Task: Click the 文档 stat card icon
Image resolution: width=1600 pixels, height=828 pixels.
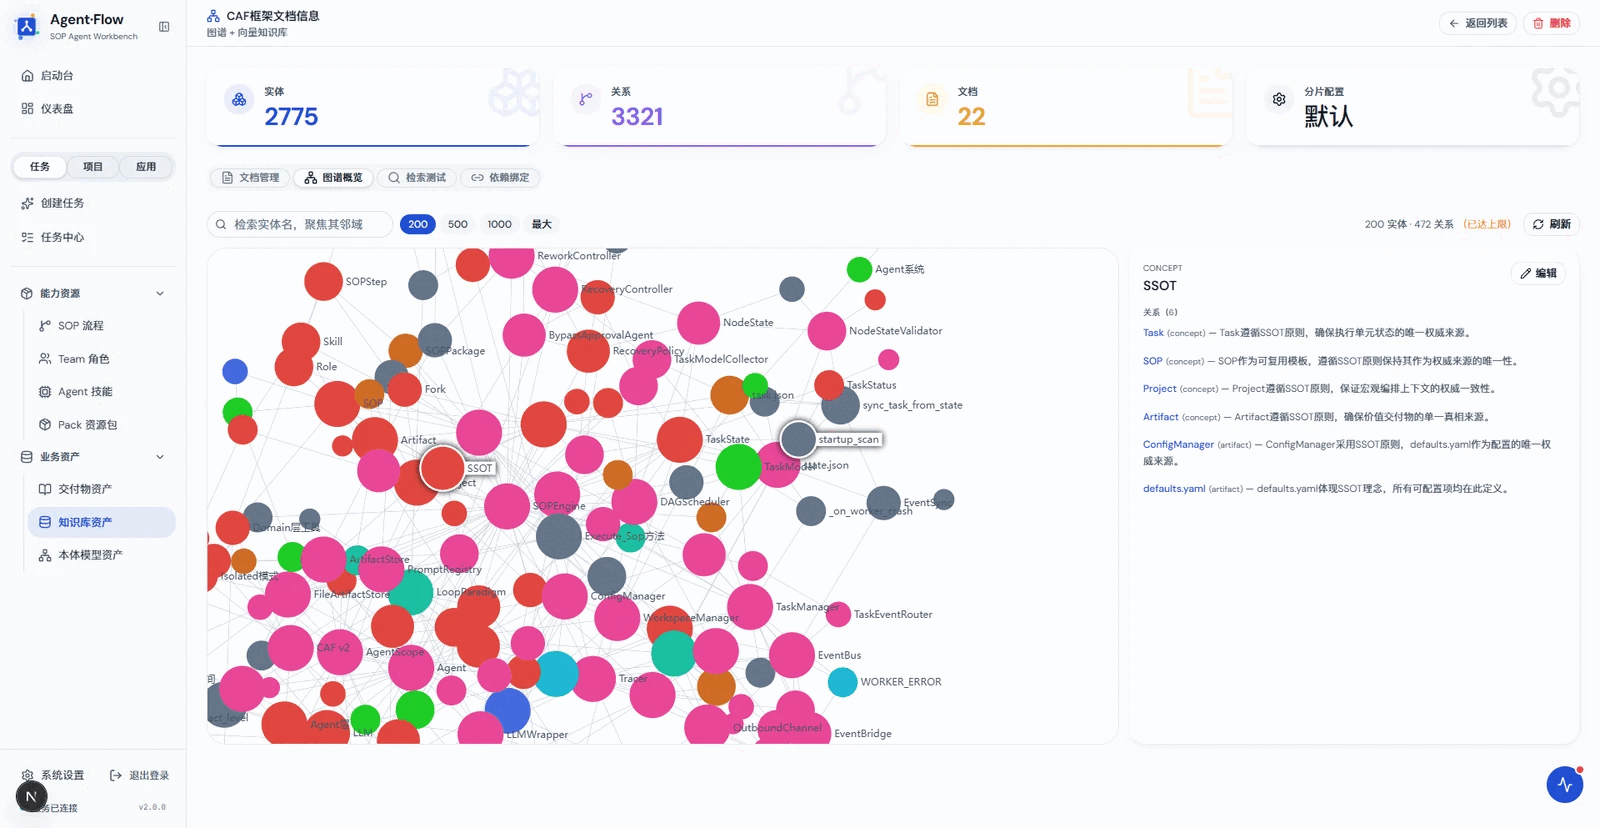Action: [x=932, y=99]
